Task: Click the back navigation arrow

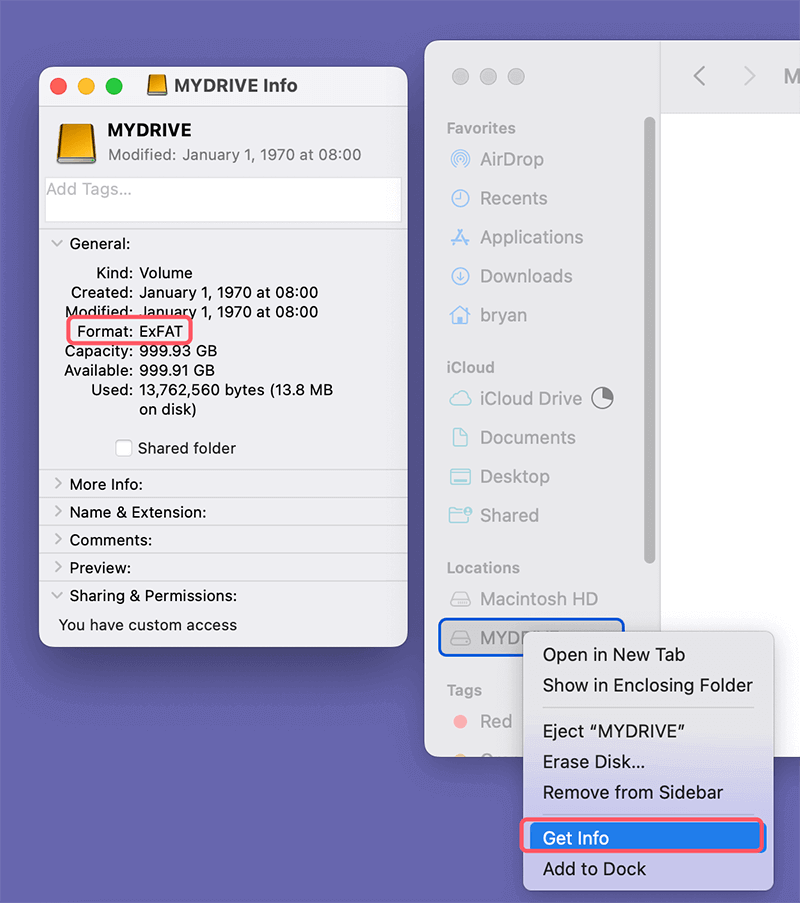Action: (698, 76)
